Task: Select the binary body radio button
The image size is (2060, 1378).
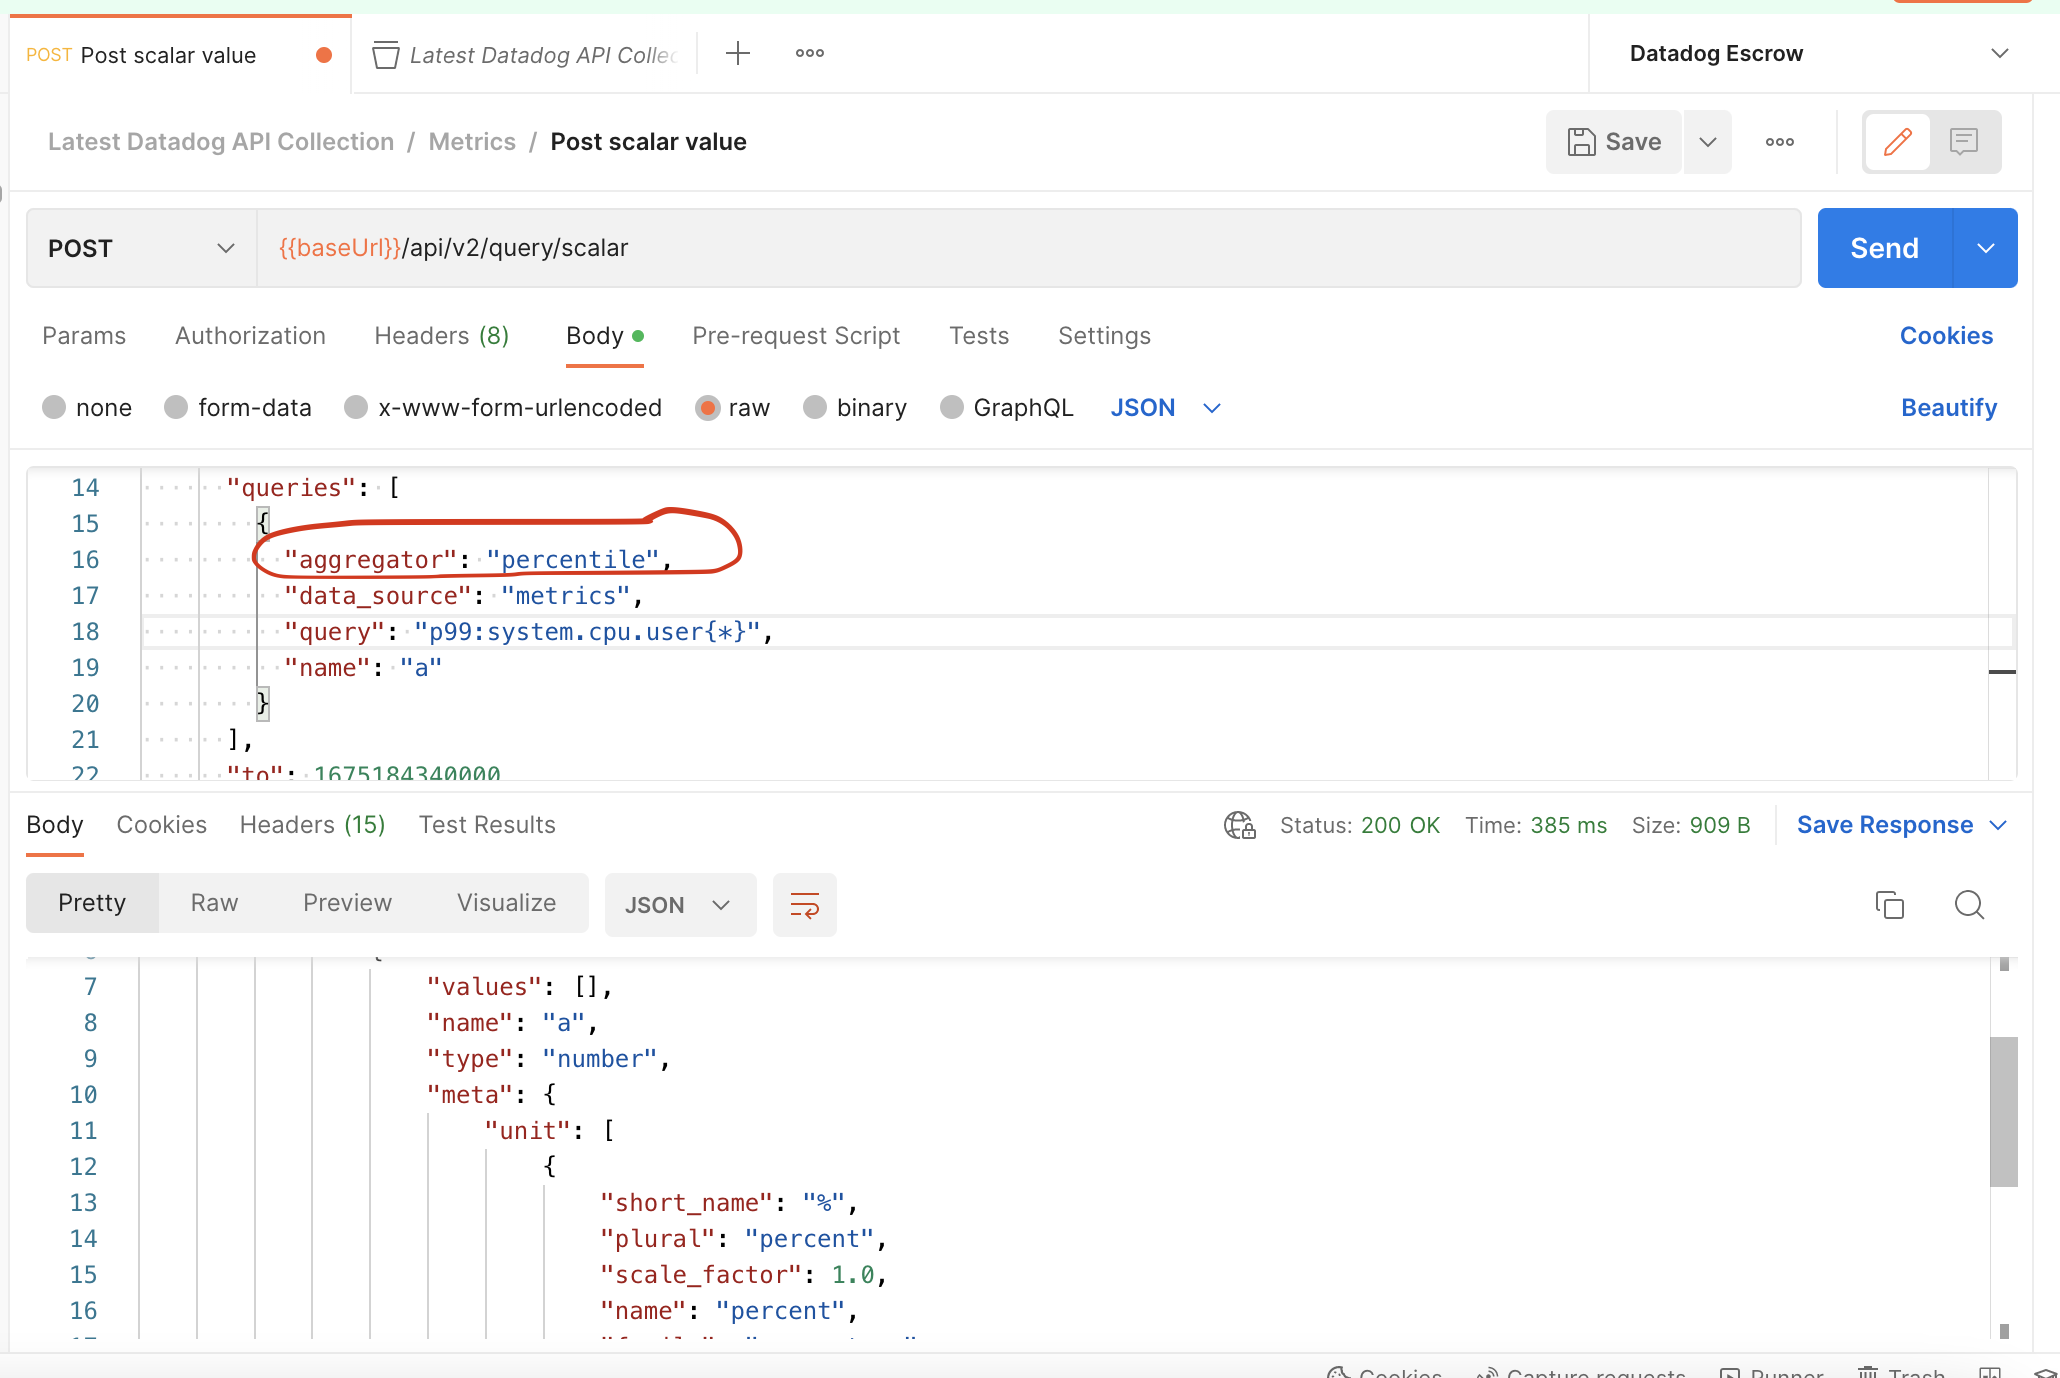Action: (815, 408)
